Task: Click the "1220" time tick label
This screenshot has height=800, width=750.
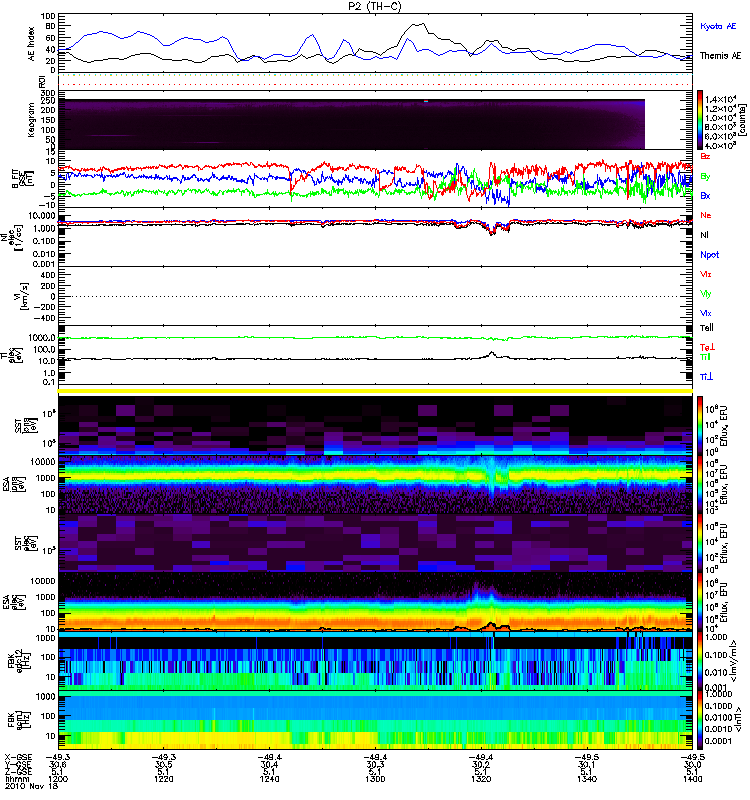Action: point(164,779)
